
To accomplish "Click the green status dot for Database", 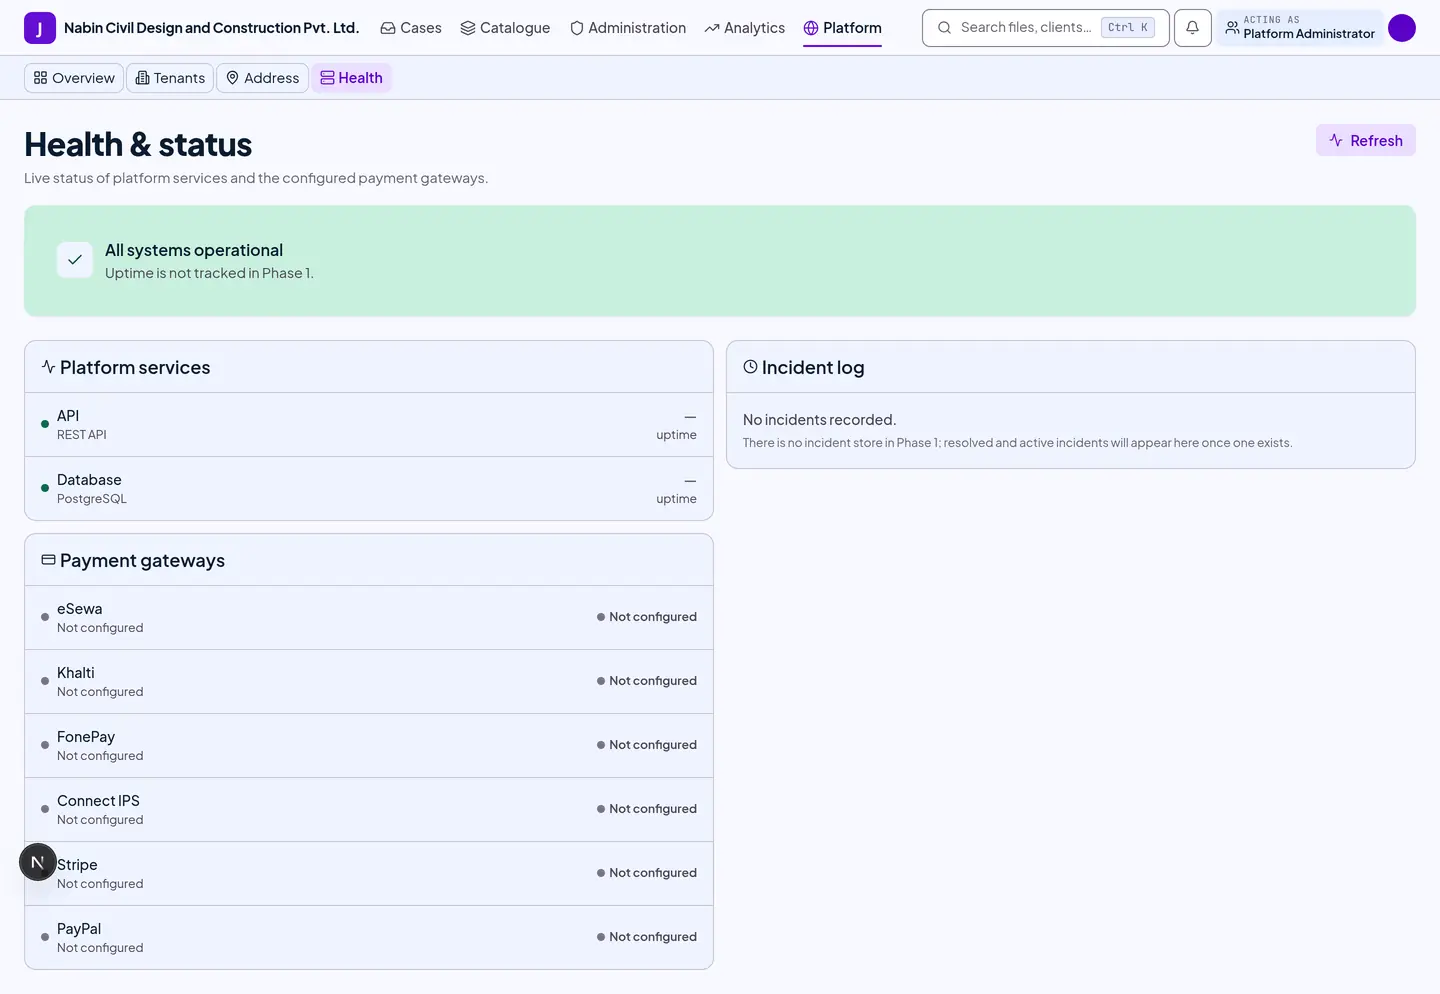I will click(45, 488).
